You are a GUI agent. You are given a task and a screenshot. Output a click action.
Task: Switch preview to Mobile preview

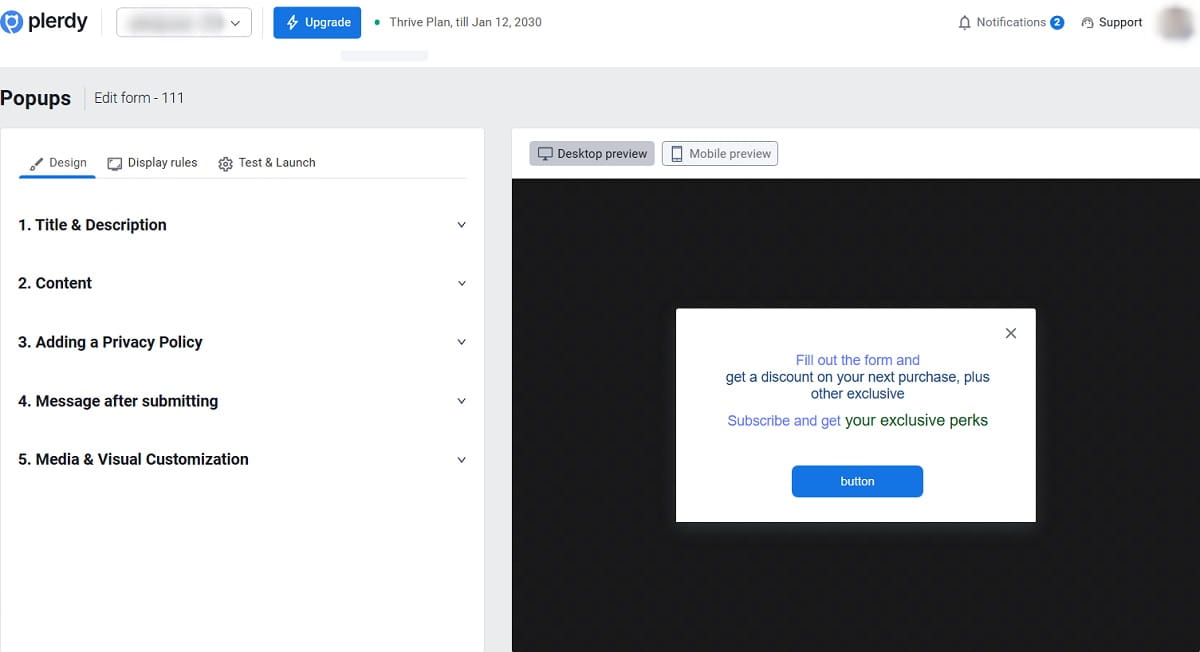(x=719, y=153)
